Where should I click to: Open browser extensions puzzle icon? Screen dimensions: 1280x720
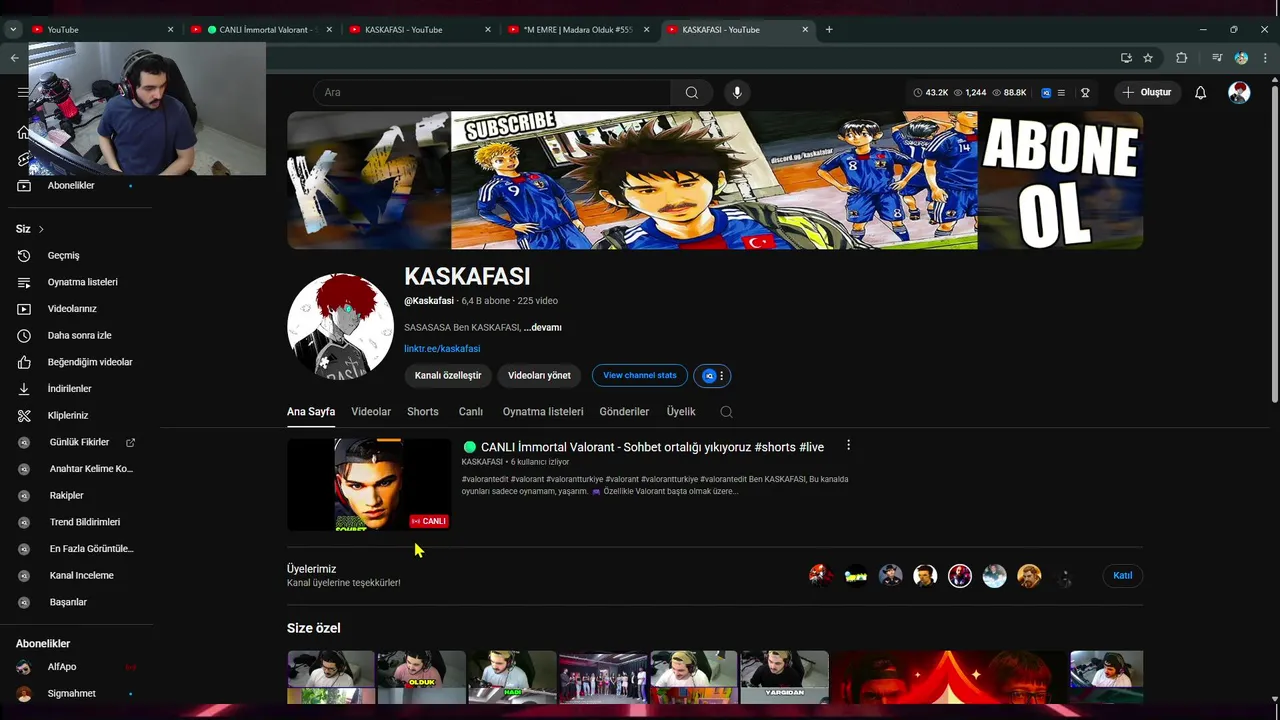(x=1181, y=58)
